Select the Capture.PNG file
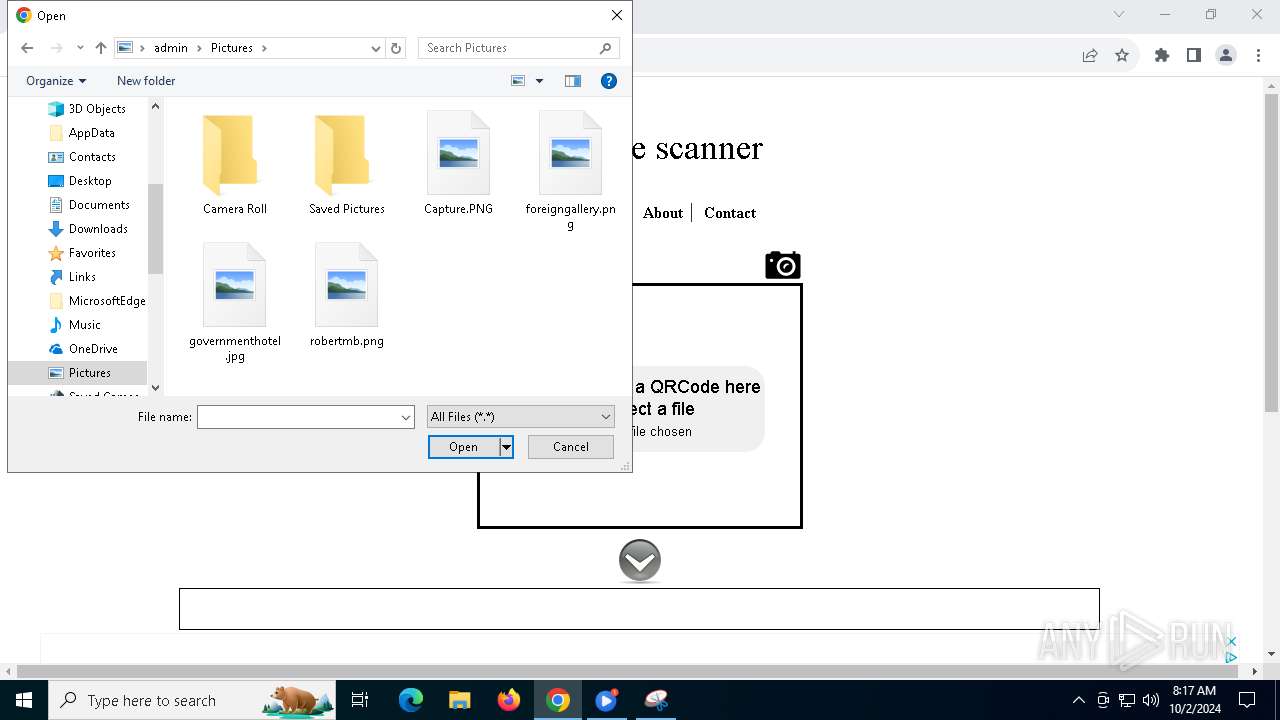Screen dimensions: 1280x720 [458, 165]
